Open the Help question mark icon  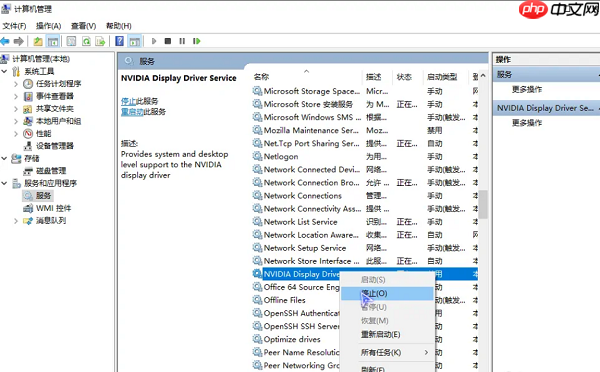click(x=119, y=41)
